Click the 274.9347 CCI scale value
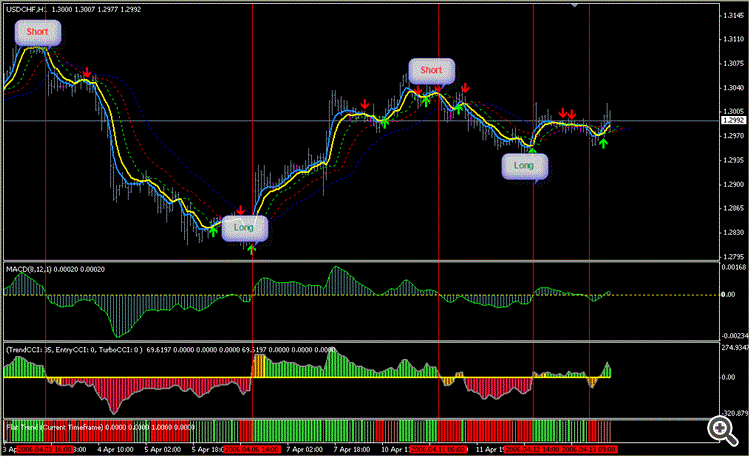The image size is (750, 457). (735, 347)
